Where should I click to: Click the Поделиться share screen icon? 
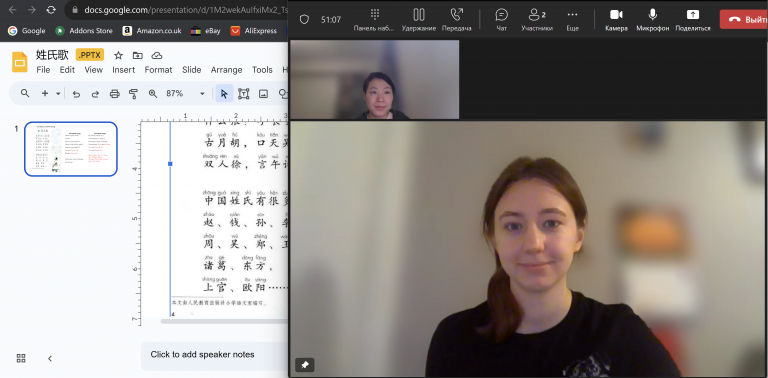[693, 20]
